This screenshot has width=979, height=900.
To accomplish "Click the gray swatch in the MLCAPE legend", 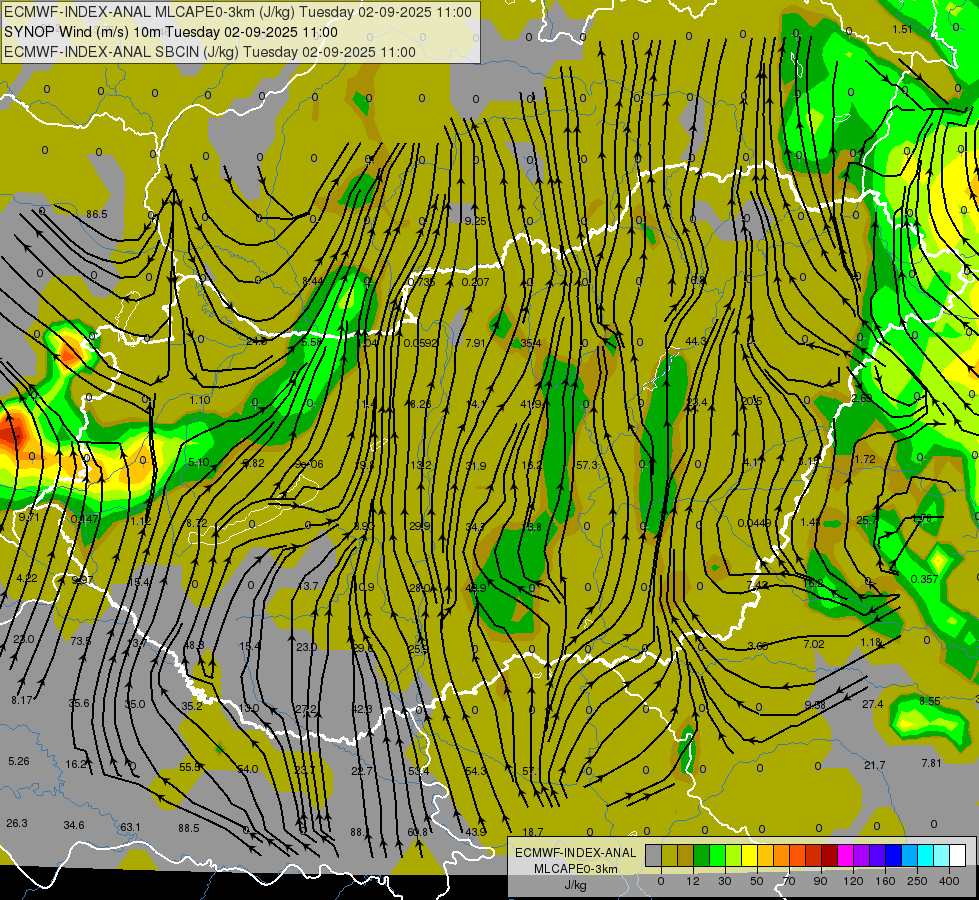I will (x=654, y=855).
